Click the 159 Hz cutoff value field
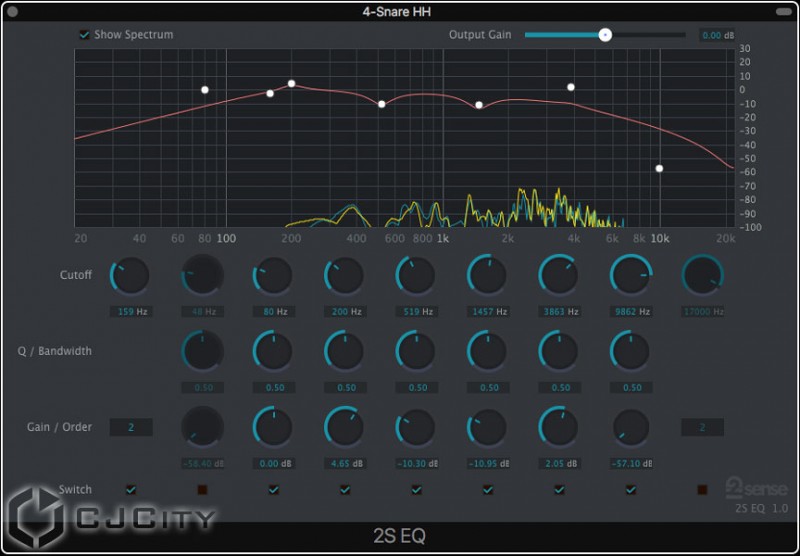Image resolution: width=800 pixels, height=556 pixels. (131, 312)
